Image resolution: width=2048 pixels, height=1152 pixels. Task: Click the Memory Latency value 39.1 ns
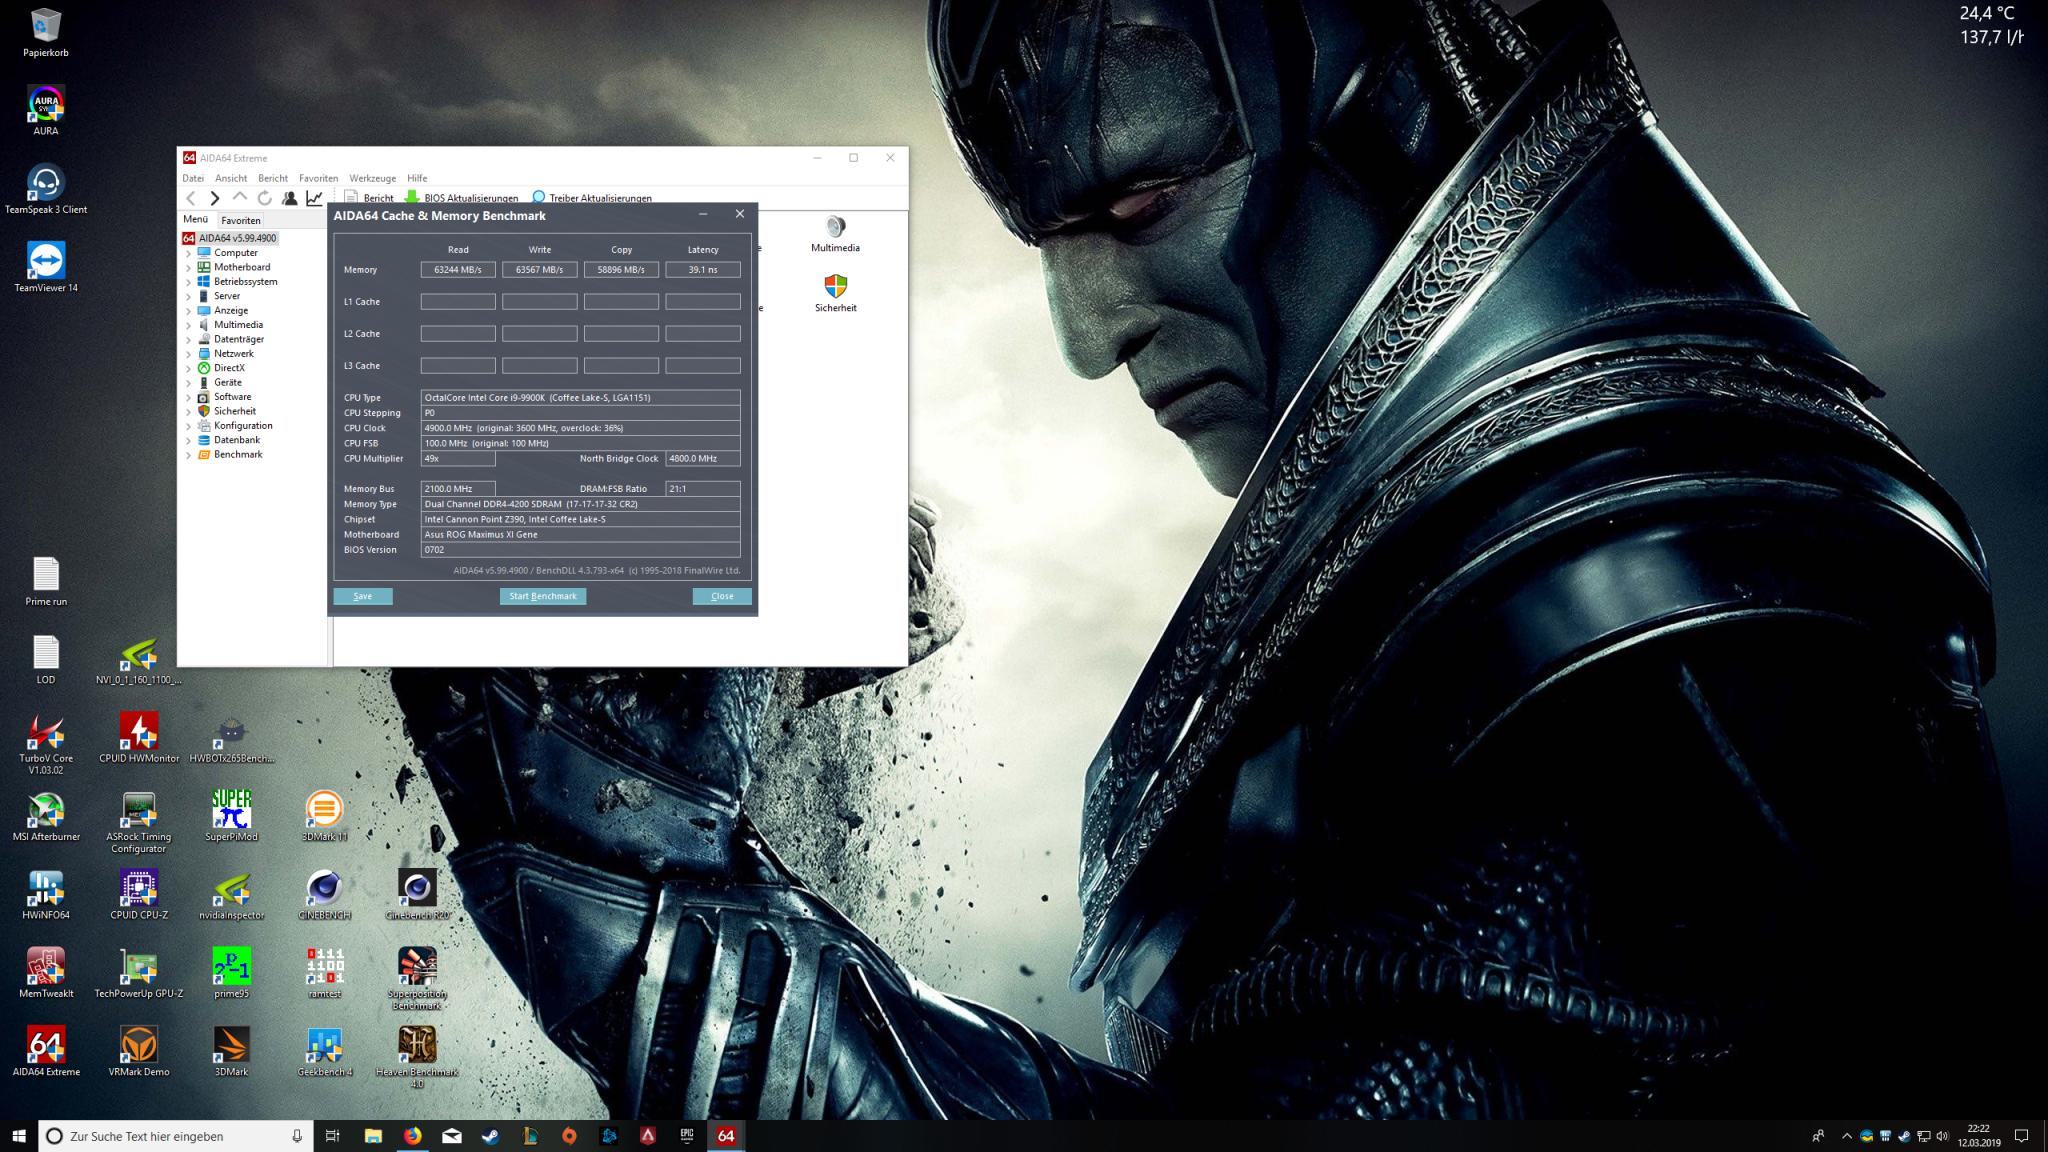703,270
